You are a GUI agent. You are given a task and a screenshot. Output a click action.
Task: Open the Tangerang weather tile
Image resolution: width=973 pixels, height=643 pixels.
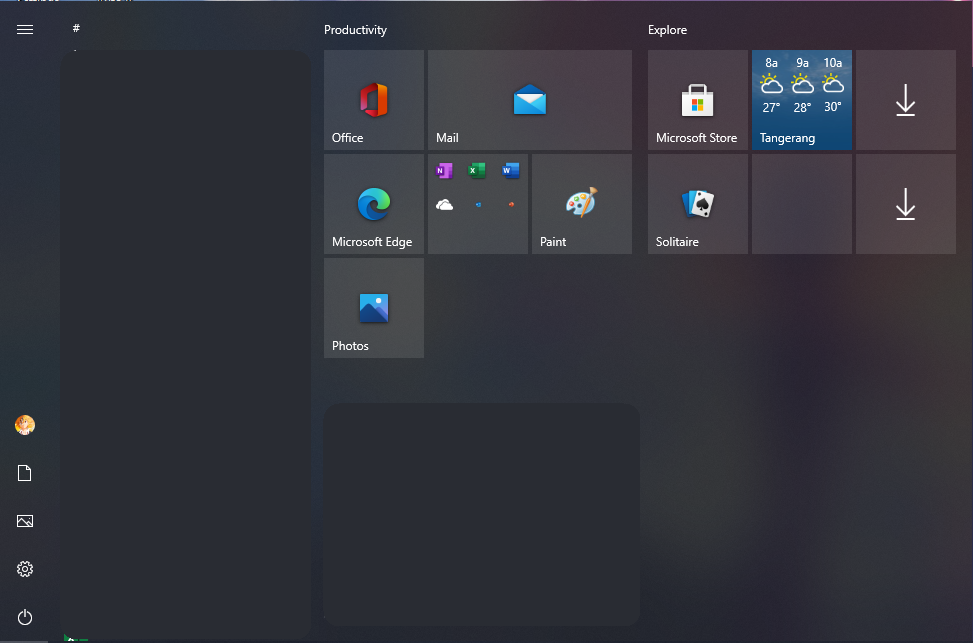click(802, 100)
